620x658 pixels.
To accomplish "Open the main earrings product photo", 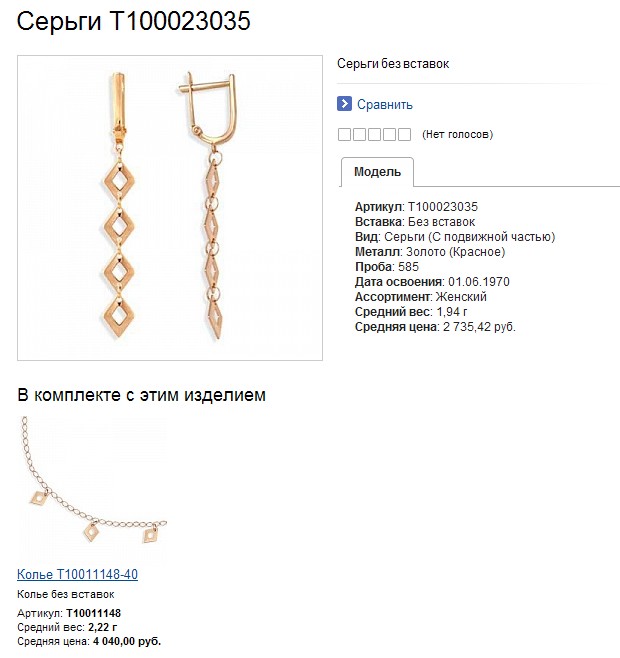I will (170, 208).
